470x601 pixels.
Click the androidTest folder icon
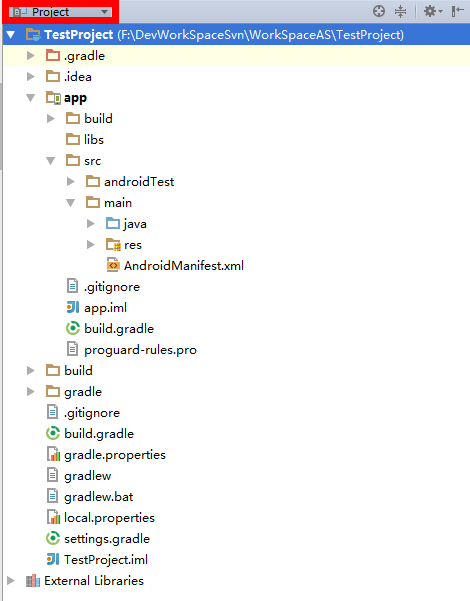tap(93, 181)
